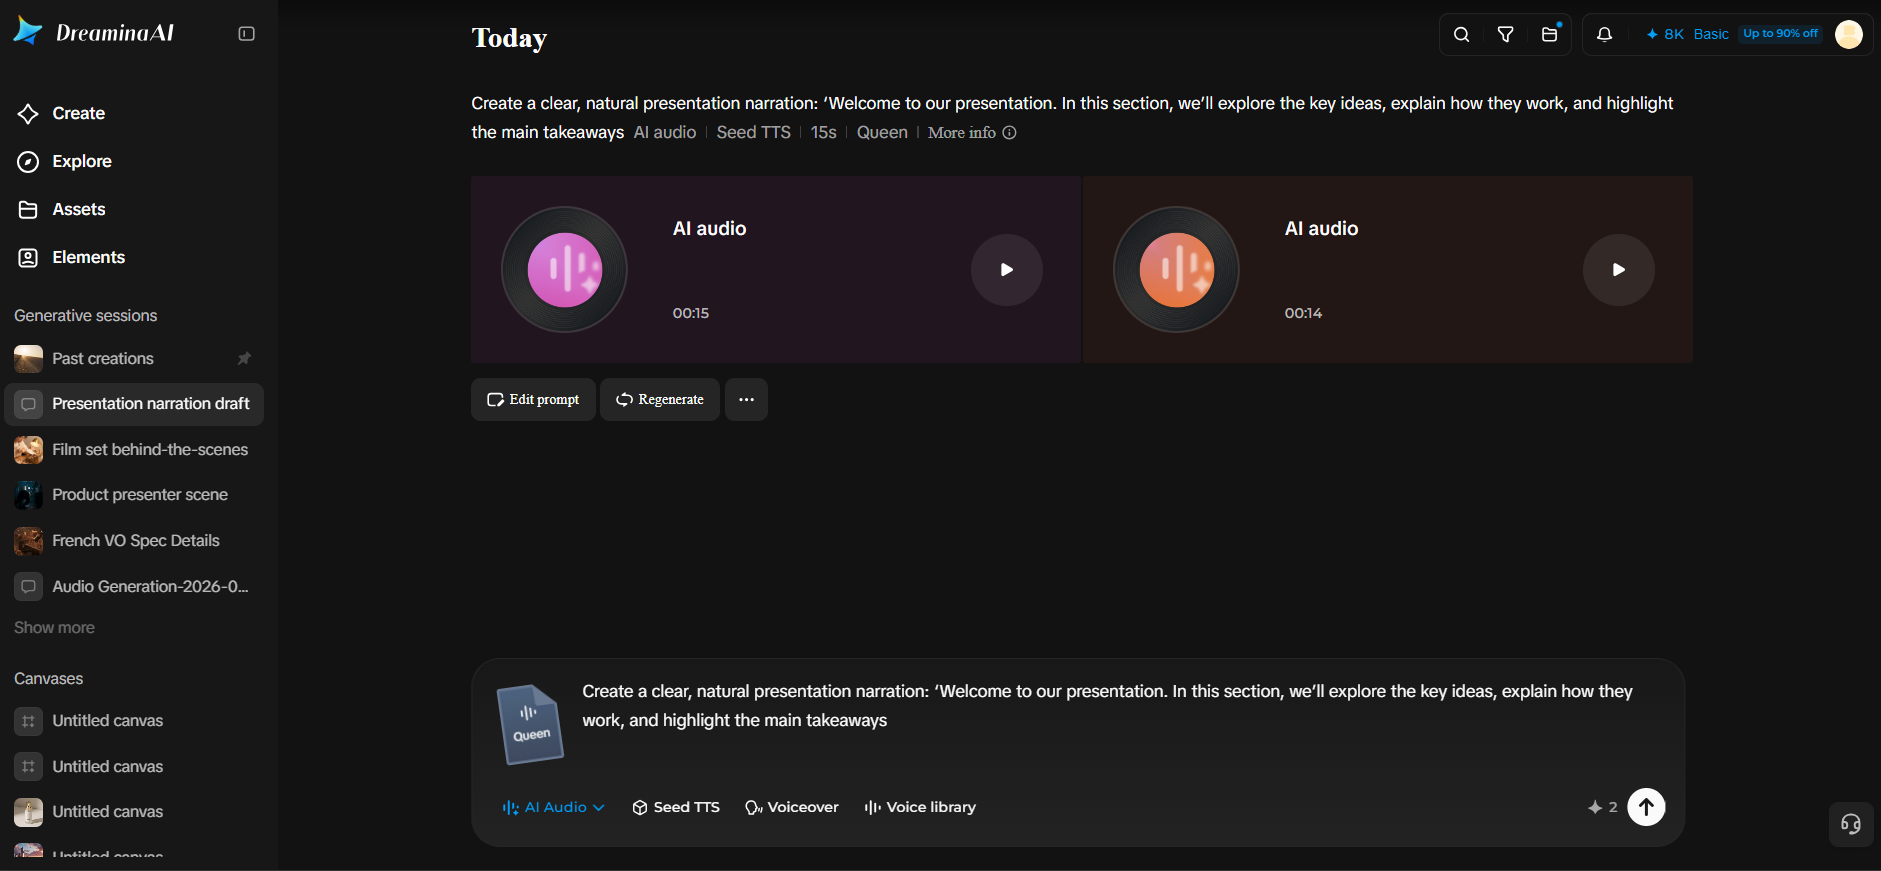The image size is (1881, 871).
Task: Open the AI Audio mode dropdown
Action: 553,808
